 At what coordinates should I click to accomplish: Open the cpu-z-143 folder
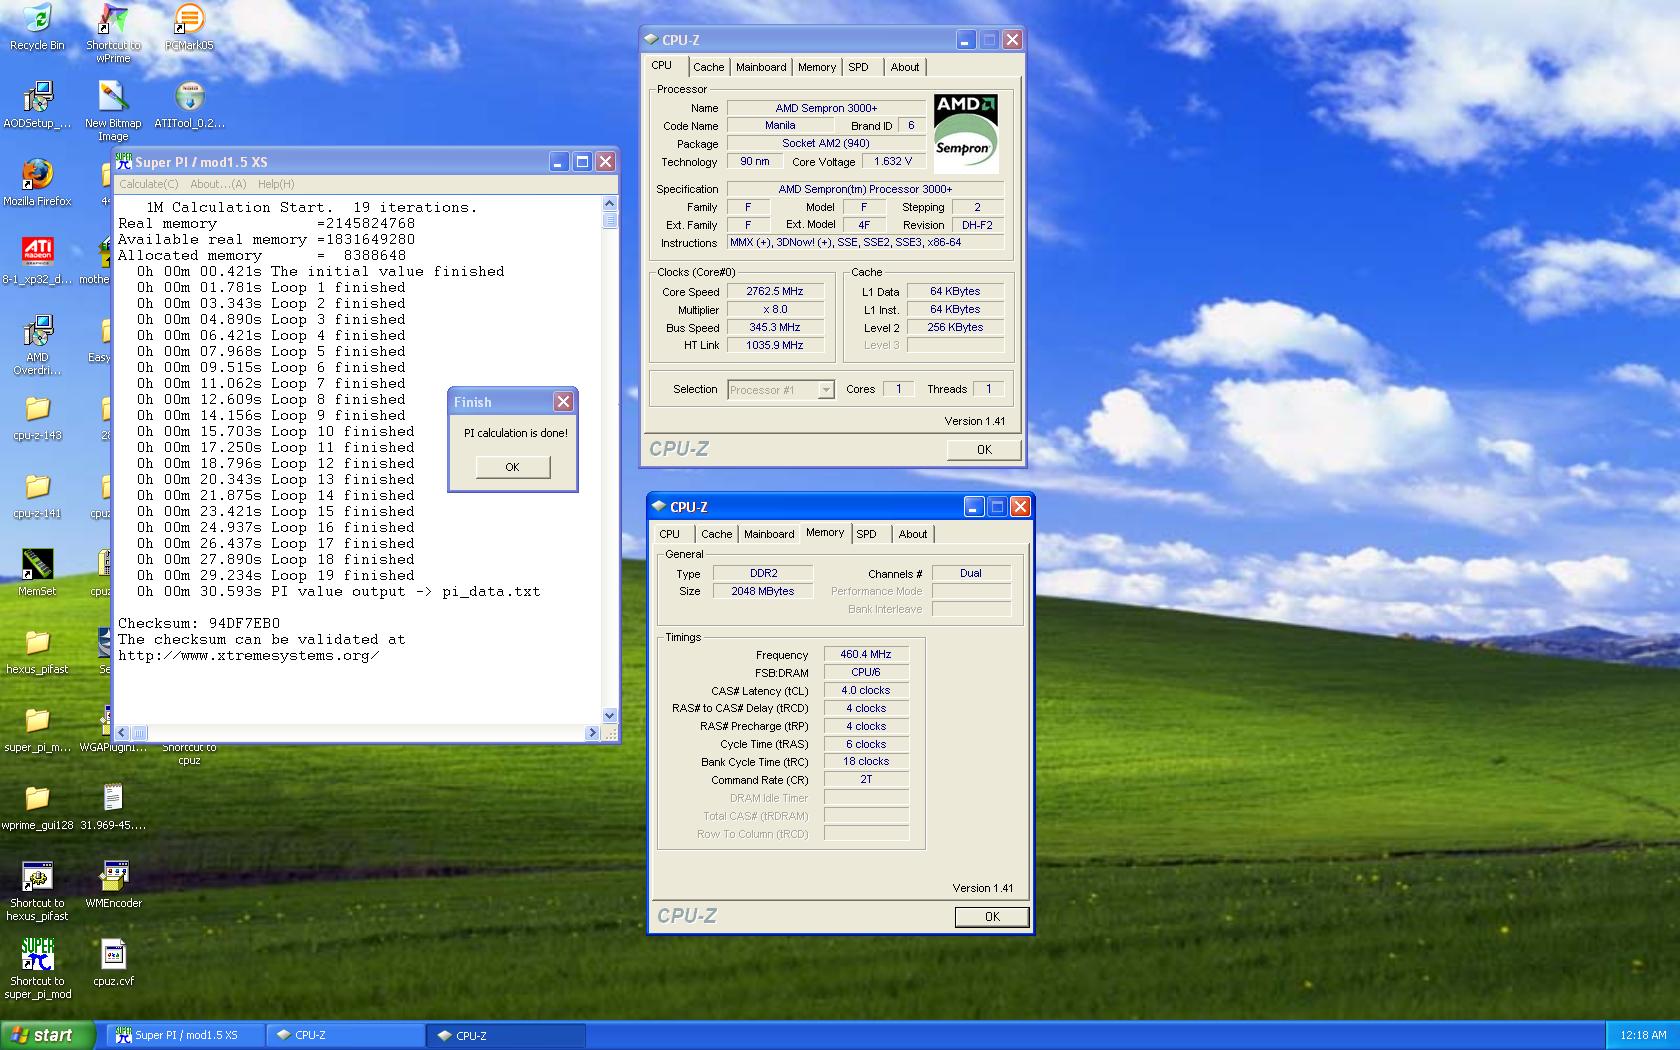(x=37, y=417)
